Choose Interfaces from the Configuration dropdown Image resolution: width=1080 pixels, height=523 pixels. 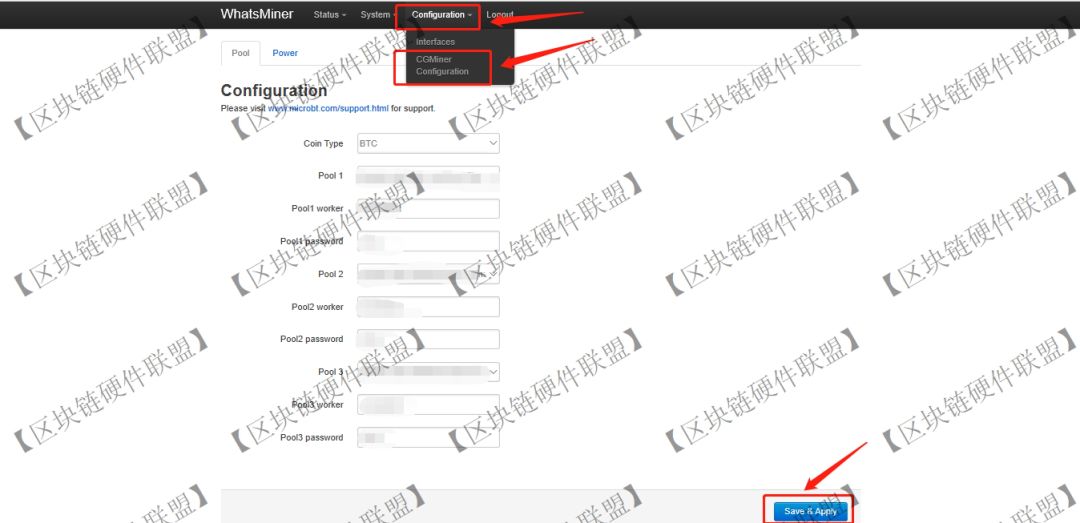click(435, 41)
